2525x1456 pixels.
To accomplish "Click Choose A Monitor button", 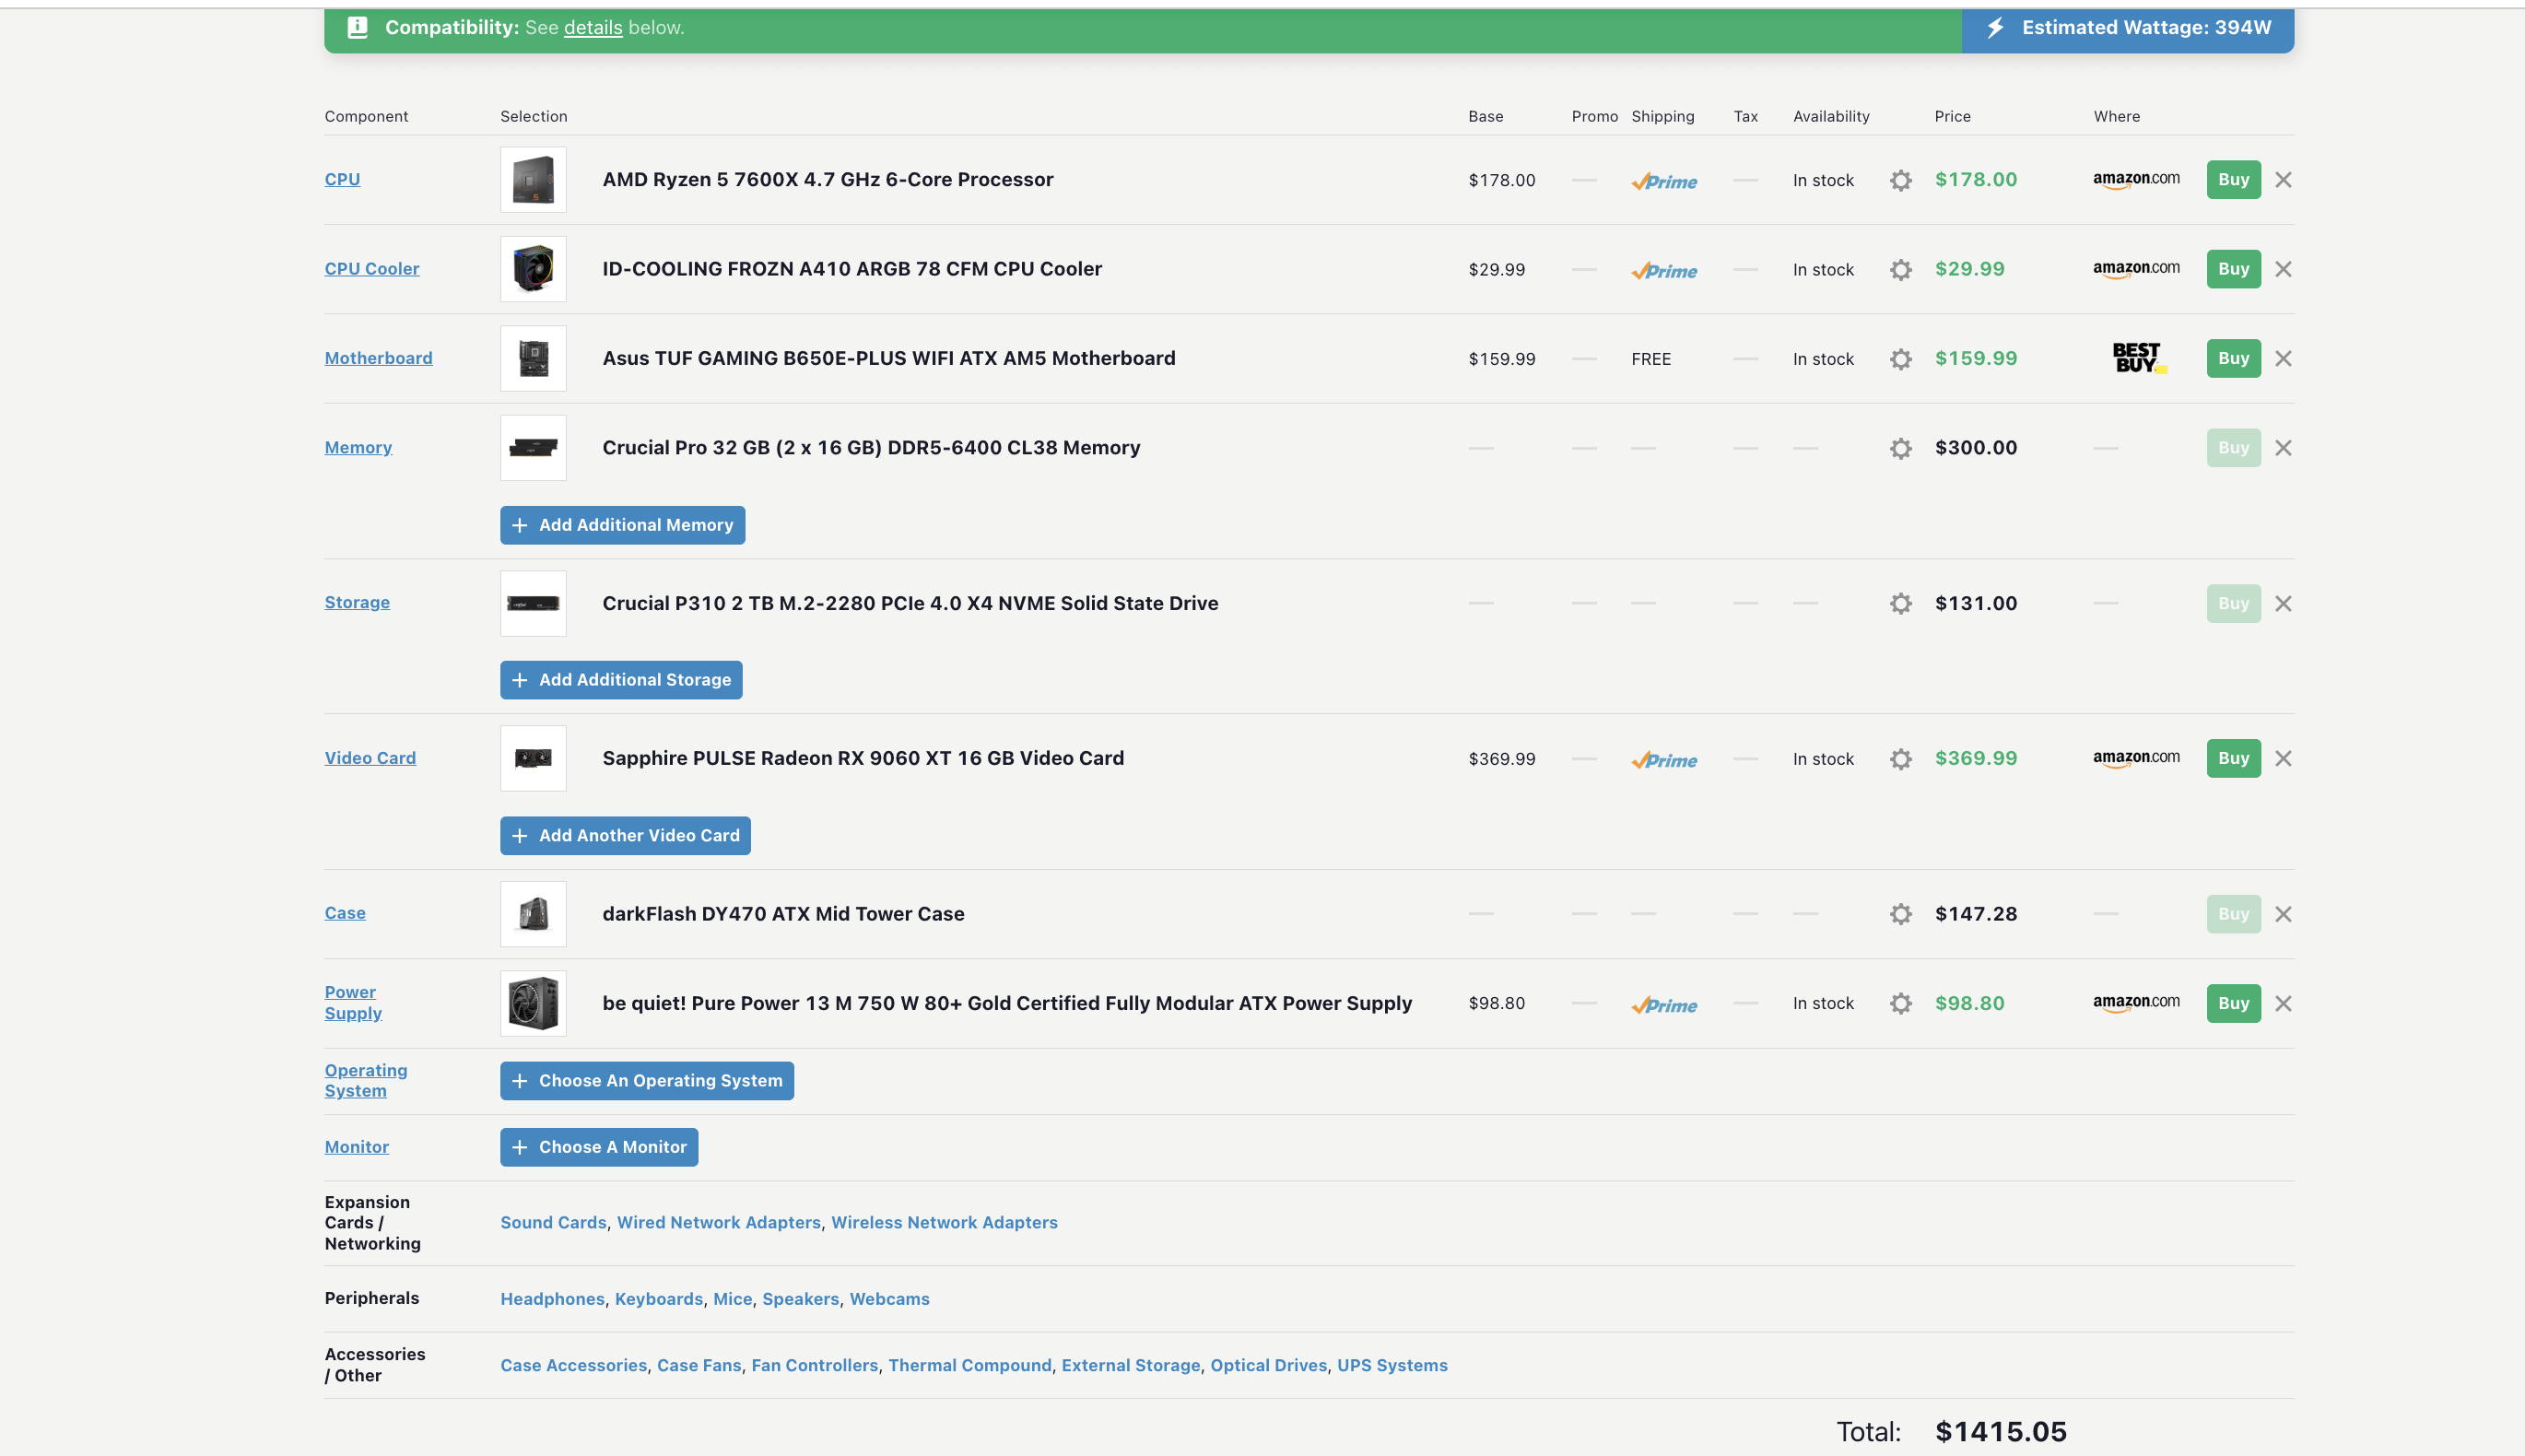I will point(599,1147).
